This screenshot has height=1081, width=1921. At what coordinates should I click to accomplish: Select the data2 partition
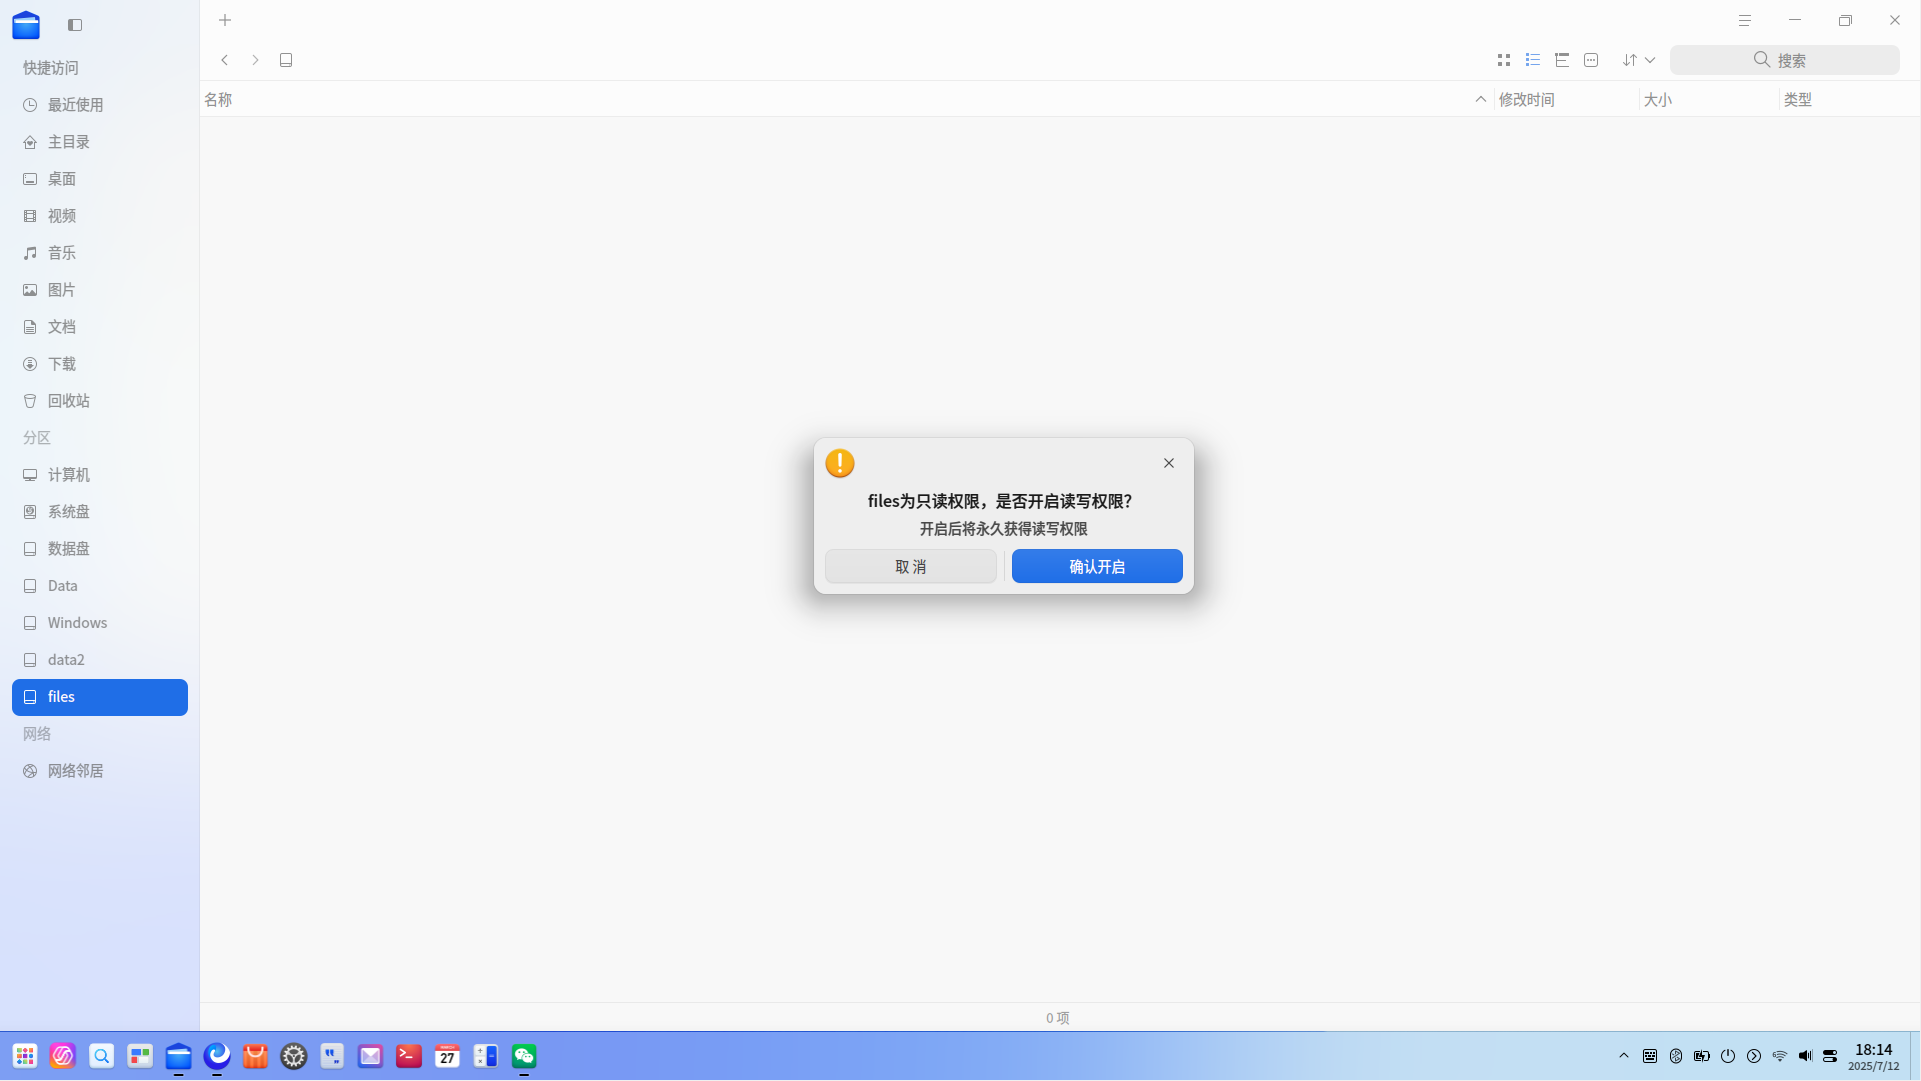(100, 660)
